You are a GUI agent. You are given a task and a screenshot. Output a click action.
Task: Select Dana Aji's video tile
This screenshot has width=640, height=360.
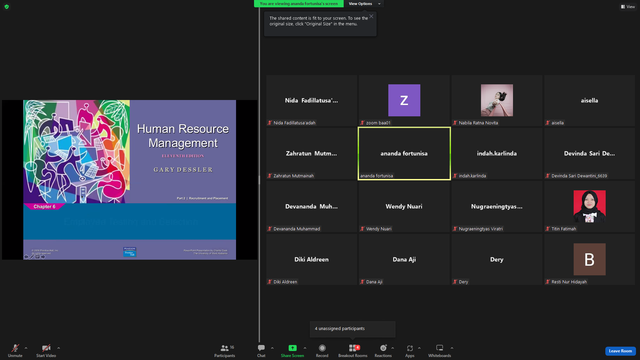pos(404,260)
